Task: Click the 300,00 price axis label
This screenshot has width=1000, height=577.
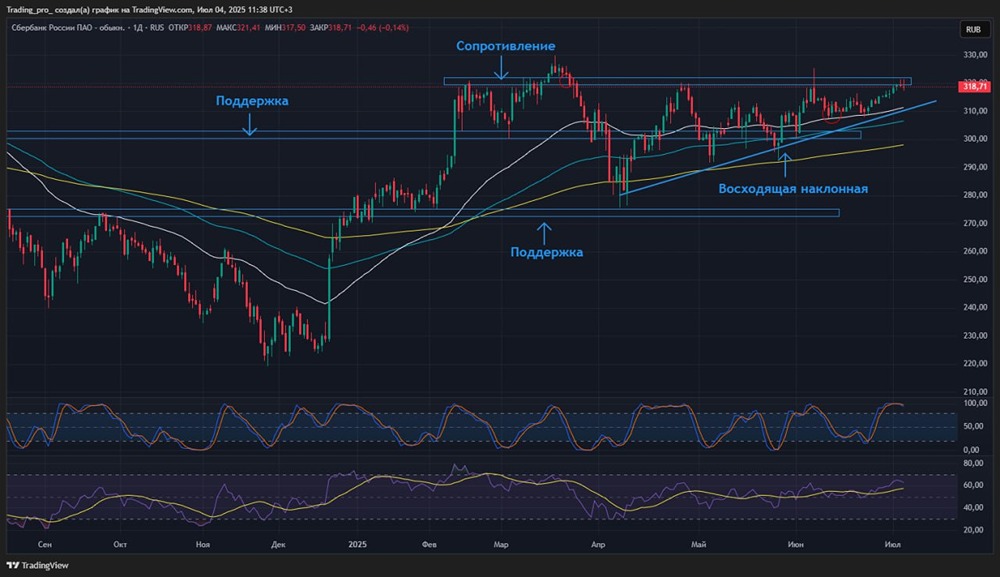Action: [x=975, y=139]
